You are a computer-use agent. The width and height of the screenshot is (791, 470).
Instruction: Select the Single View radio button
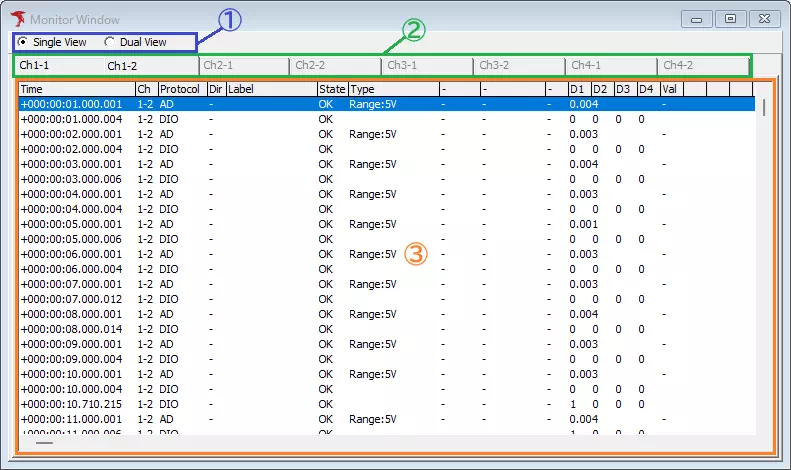[24, 42]
